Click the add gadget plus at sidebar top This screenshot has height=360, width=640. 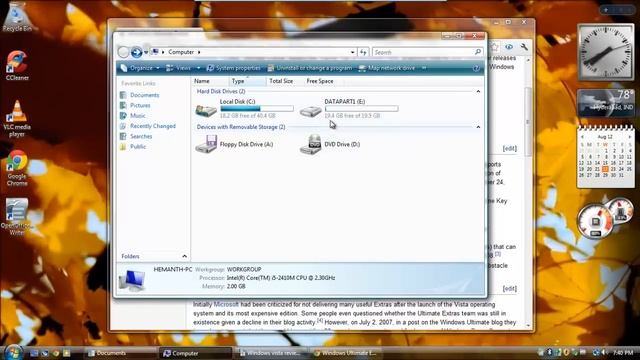click(x=606, y=9)
